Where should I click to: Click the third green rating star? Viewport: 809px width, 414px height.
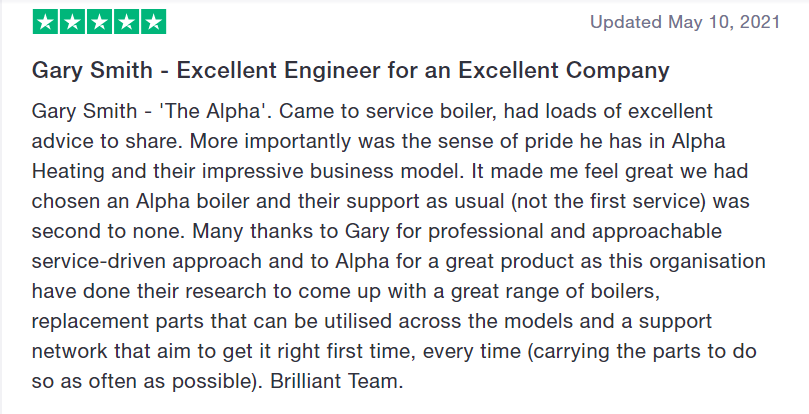(x=100, y=22)
